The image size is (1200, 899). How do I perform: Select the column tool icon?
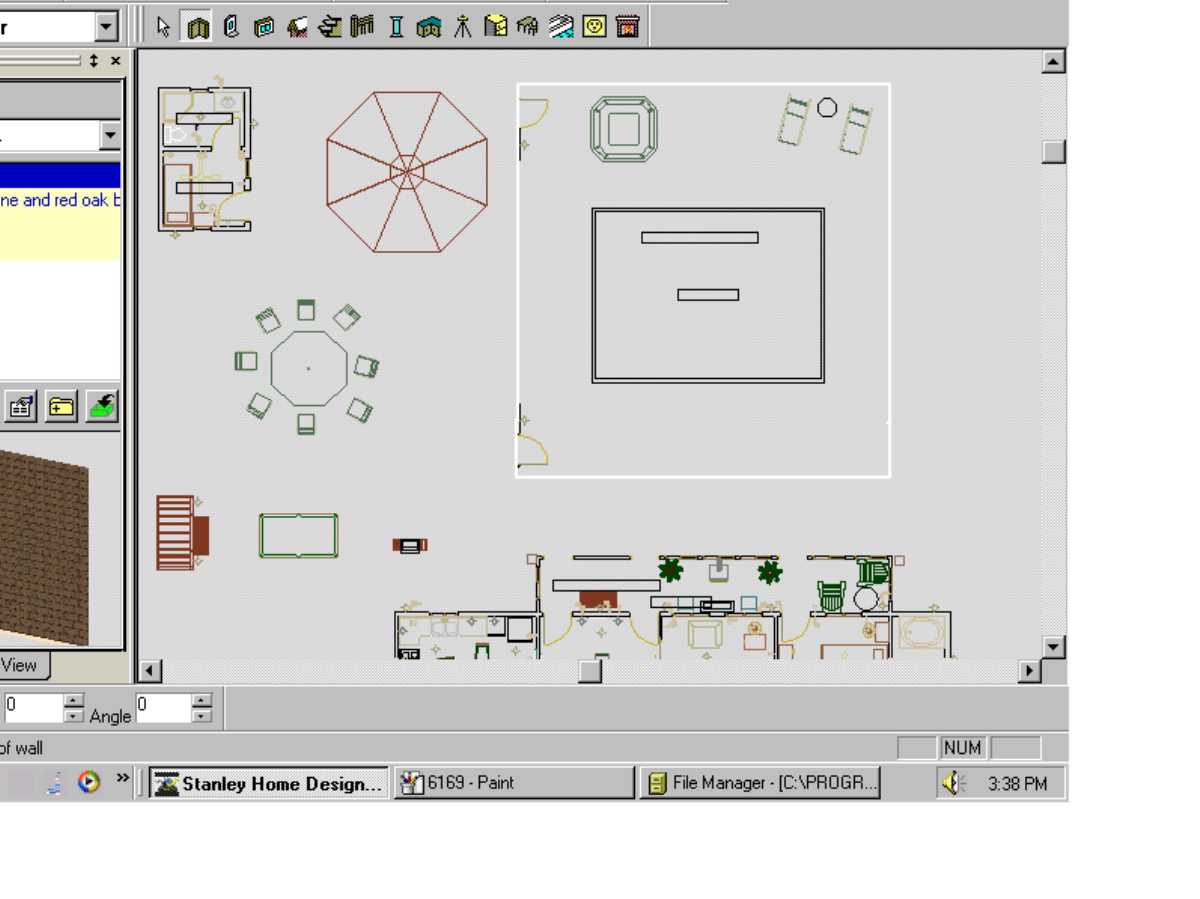tap(396, 27)
